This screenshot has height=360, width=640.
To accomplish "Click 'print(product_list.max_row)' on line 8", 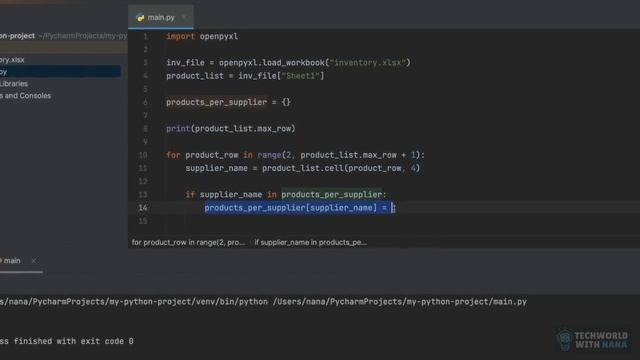I will coord(231,129).
